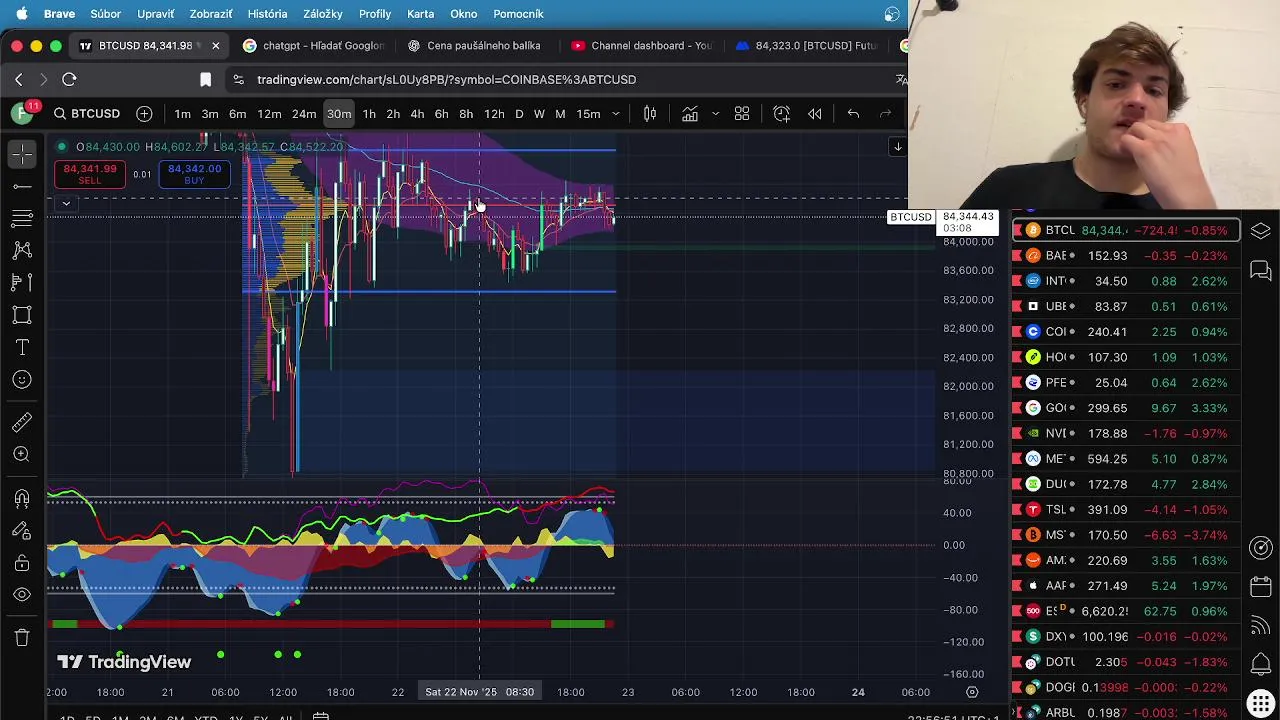1280x720 pixels.
Task: Open the Brave application menu
Action: pos(59,14)
